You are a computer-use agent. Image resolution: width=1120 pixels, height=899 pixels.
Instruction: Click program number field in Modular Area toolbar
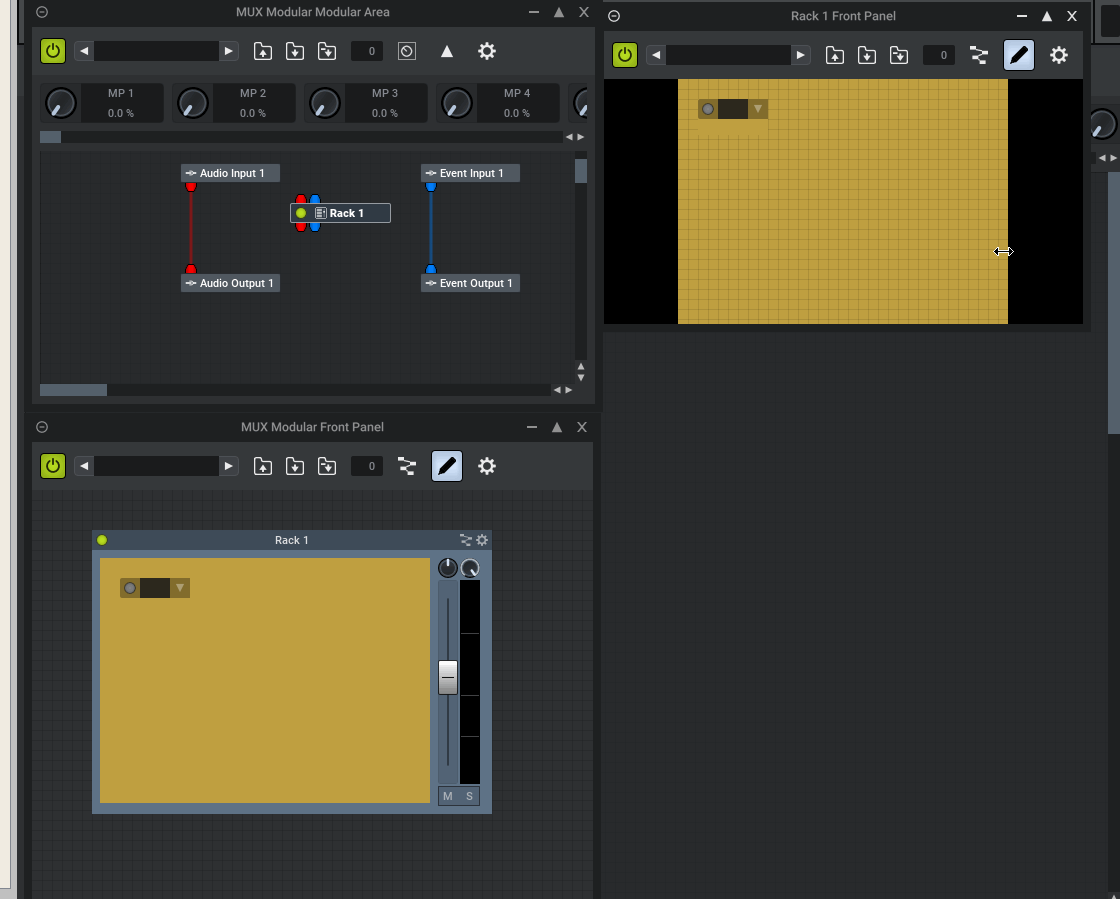point(367,51)
